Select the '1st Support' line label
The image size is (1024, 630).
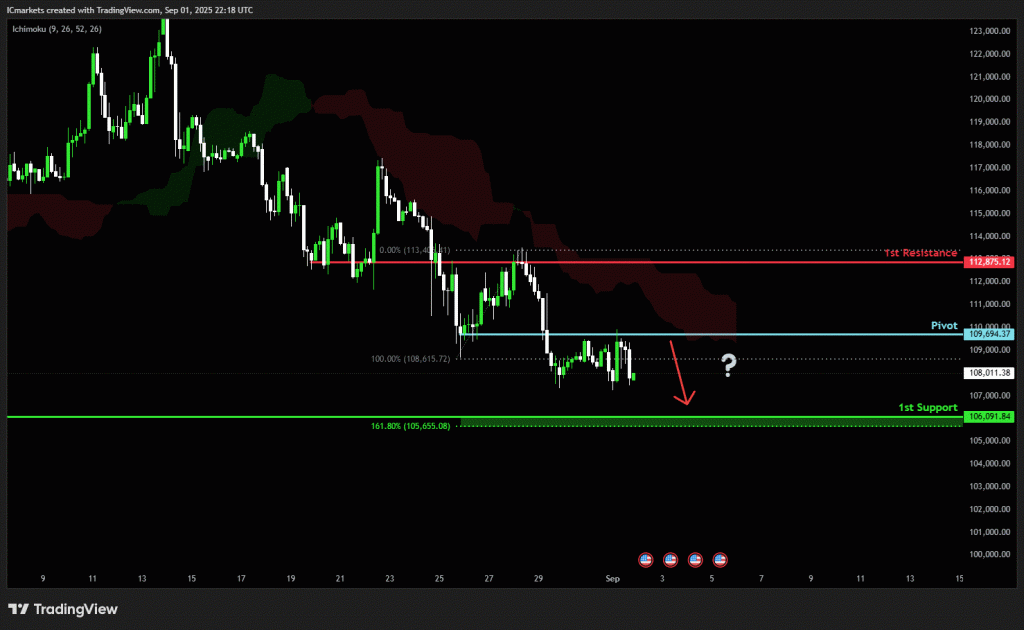coord(928,407)
